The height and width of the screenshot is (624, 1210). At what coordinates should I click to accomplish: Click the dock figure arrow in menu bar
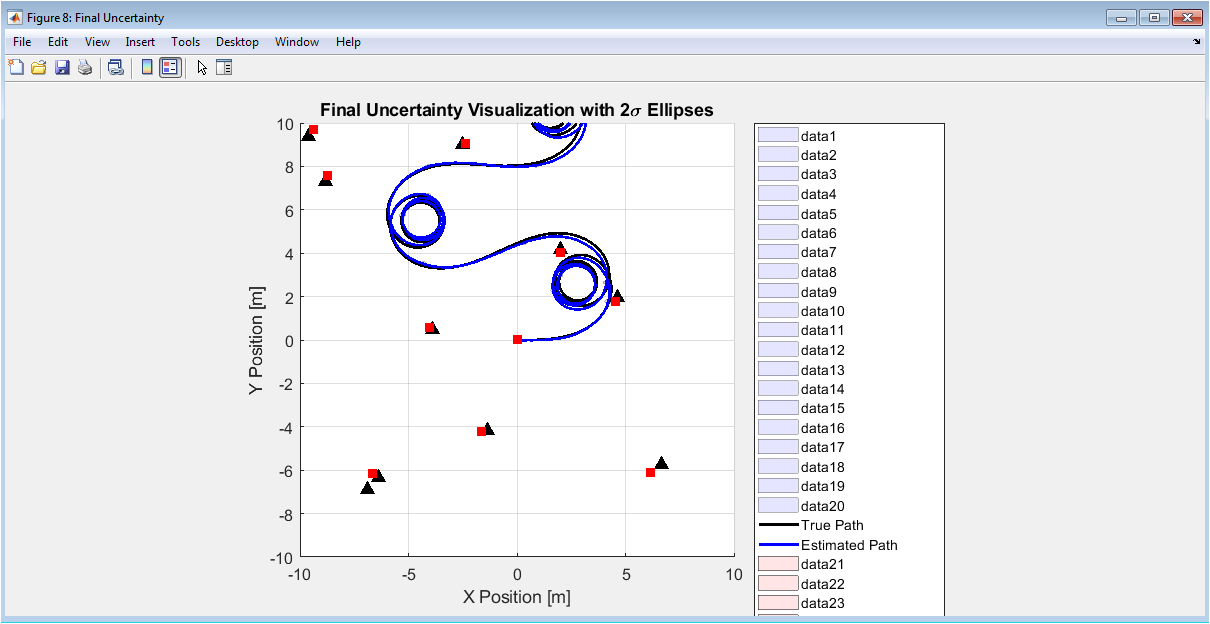click(1197, 42)
